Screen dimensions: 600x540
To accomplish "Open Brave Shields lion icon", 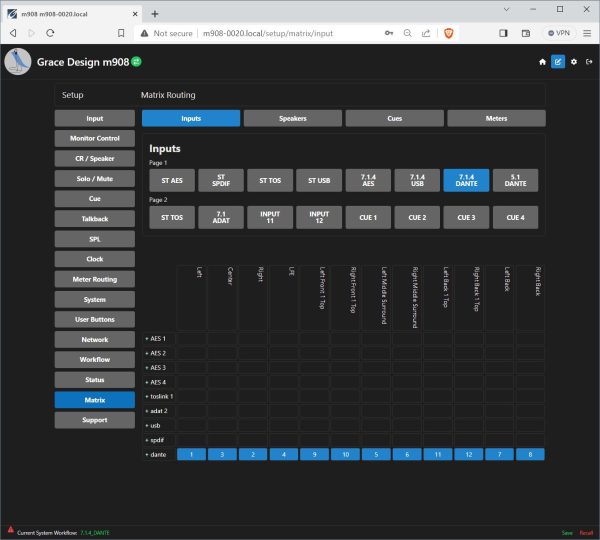I will pyautogui.click(x=445, y=33).
